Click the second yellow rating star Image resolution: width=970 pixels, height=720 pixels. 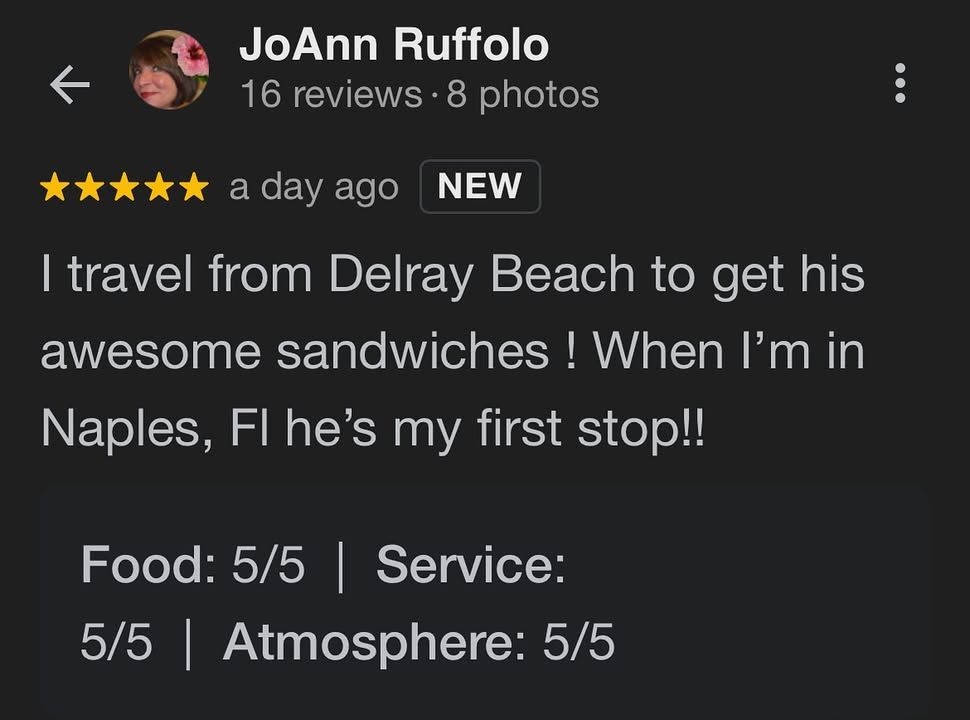90,187
